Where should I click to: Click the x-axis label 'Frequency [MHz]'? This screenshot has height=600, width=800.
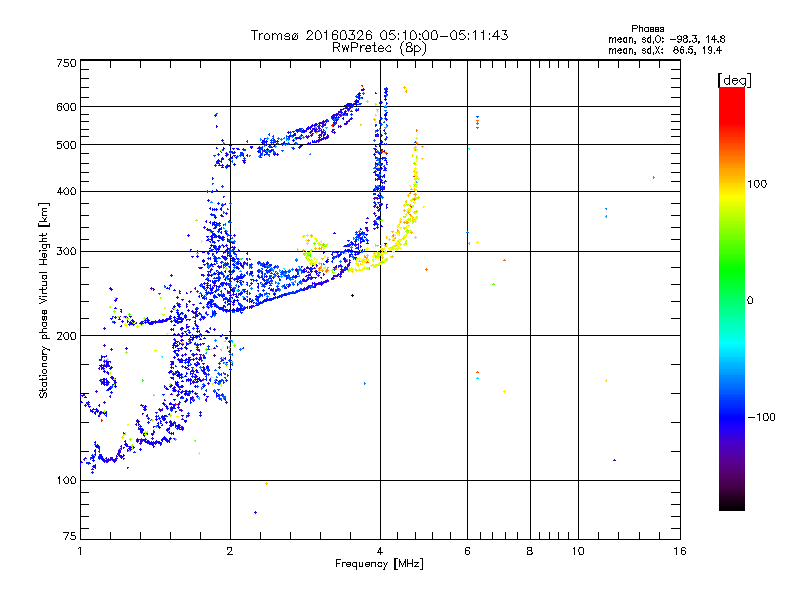[x=379, y=564]
